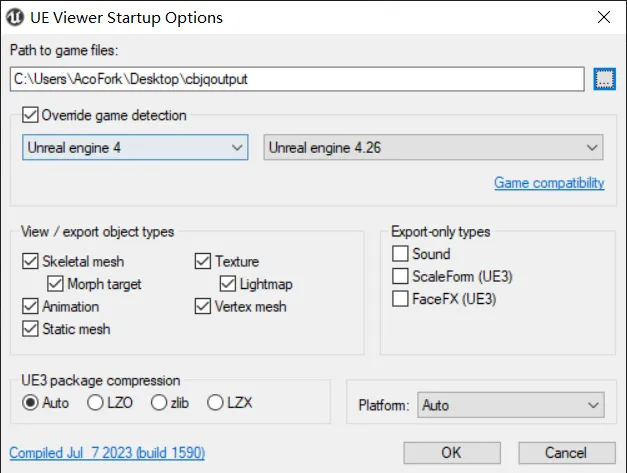Select the LZO compression radio button

coord(95,402)
